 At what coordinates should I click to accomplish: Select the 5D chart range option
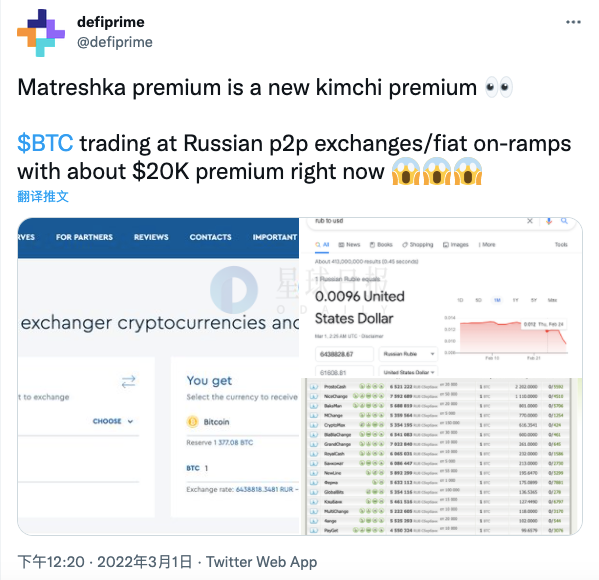click(x=478, y=300)
